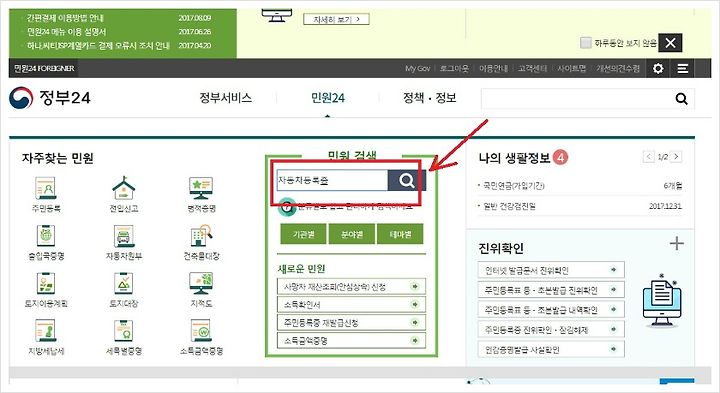Screen dimensions: 720x393
Task: Open the 정부서비스 menu
Action: pyautogui.click(x=225, y=98)
